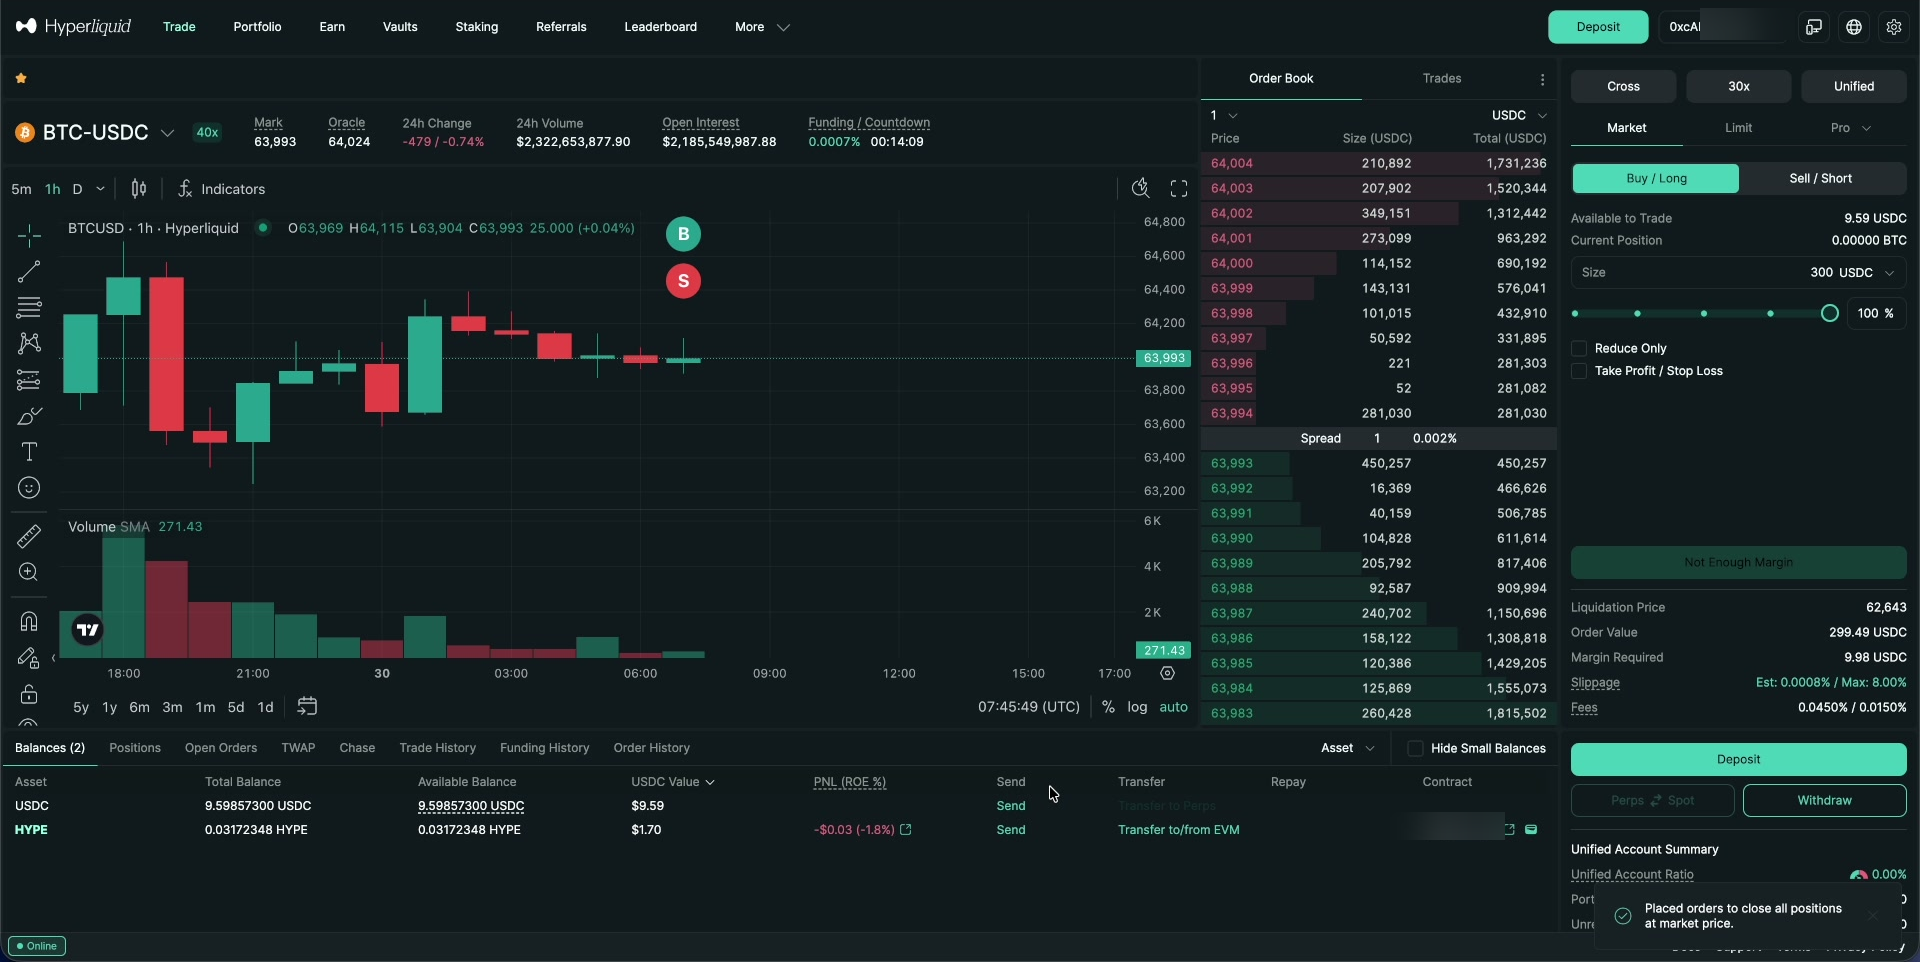1920x962 pixels.
Task: Change the 30x leverage setting
Action: (x=1738, y=87)
